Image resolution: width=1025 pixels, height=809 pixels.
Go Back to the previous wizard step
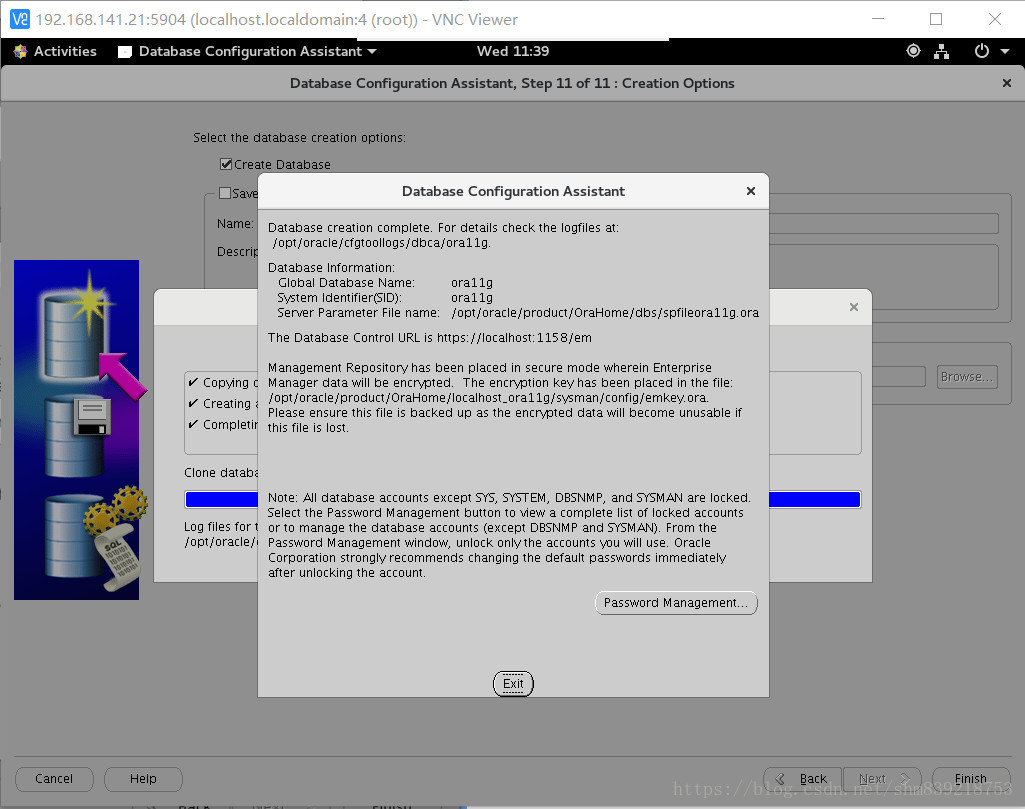[803, 779]
